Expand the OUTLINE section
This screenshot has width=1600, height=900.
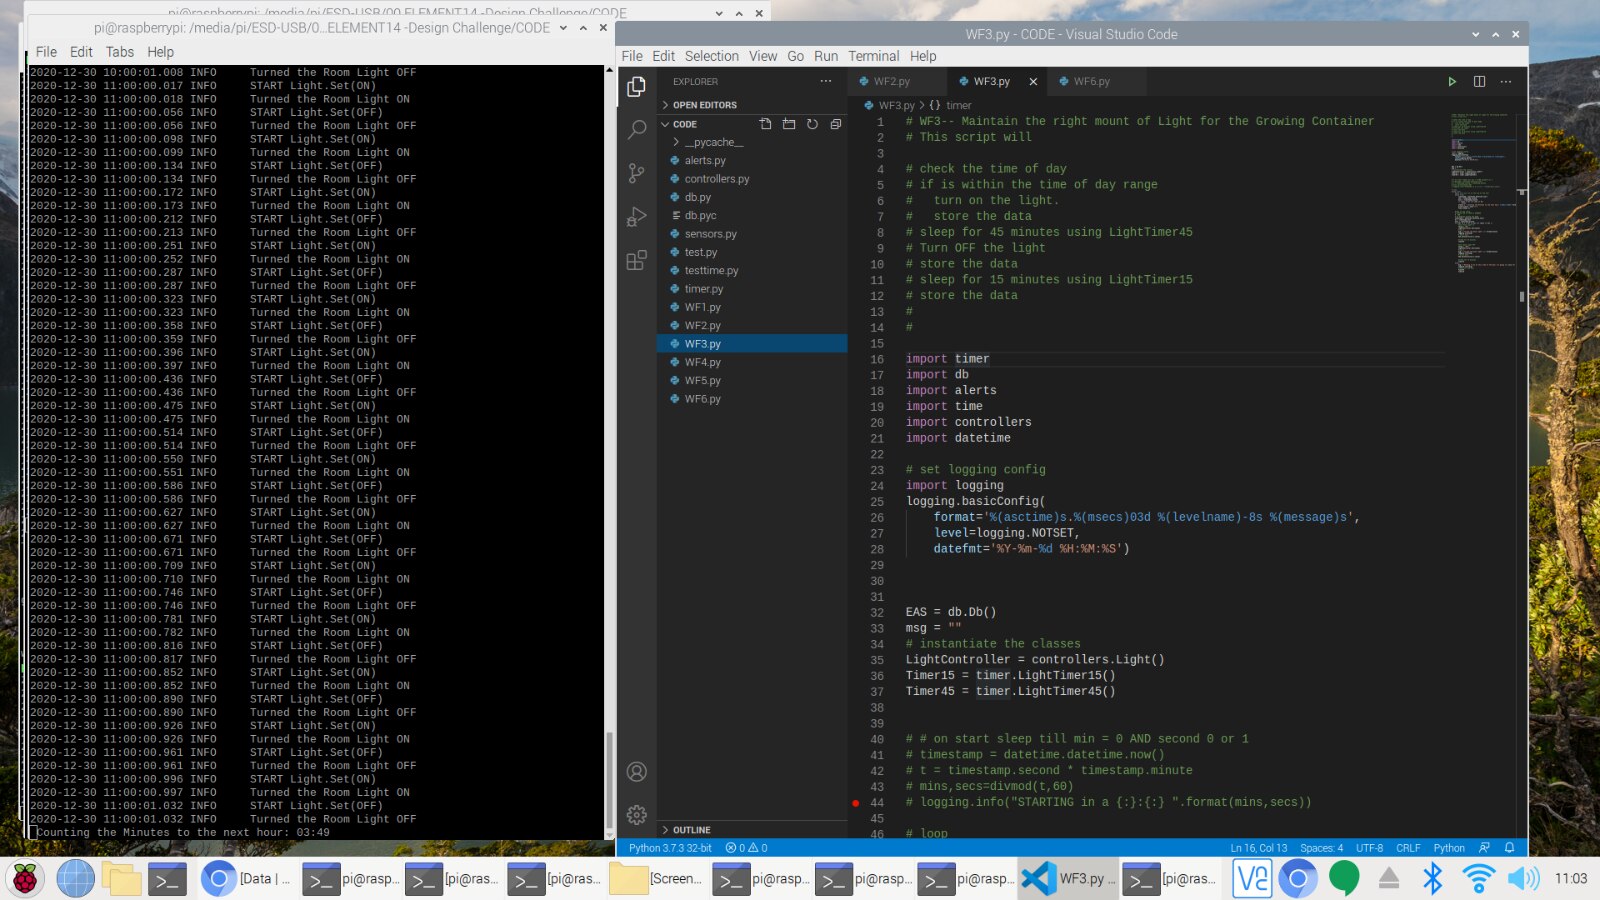coord(691,830)
